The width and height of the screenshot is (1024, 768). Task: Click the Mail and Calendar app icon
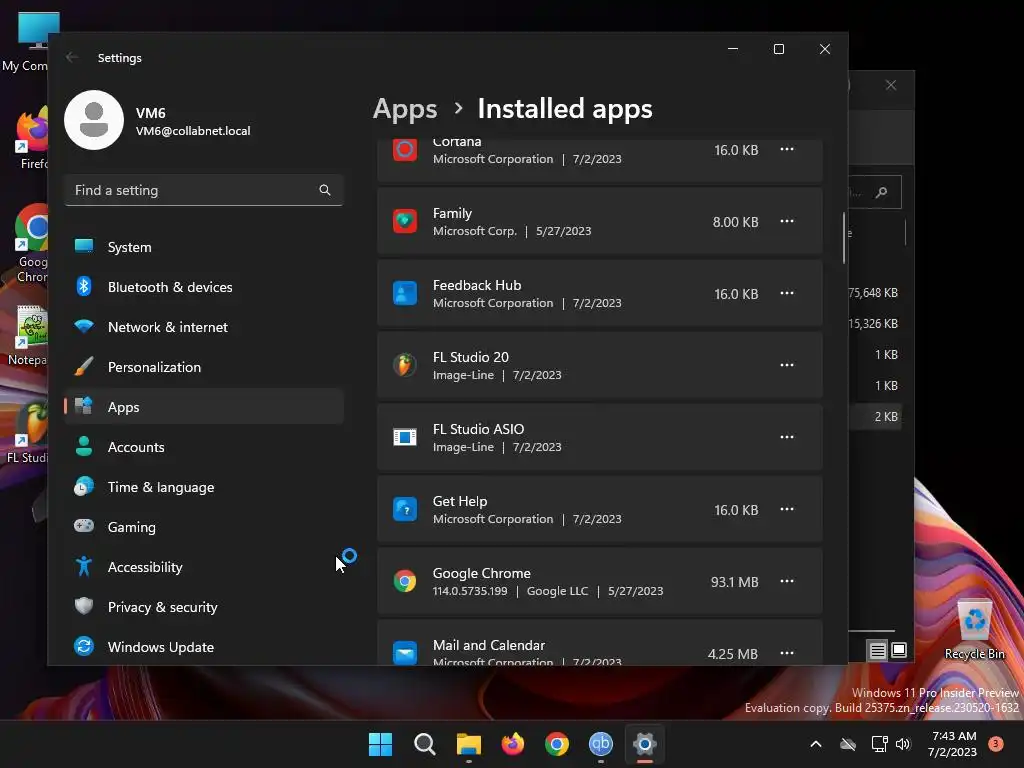pos(405,652)
